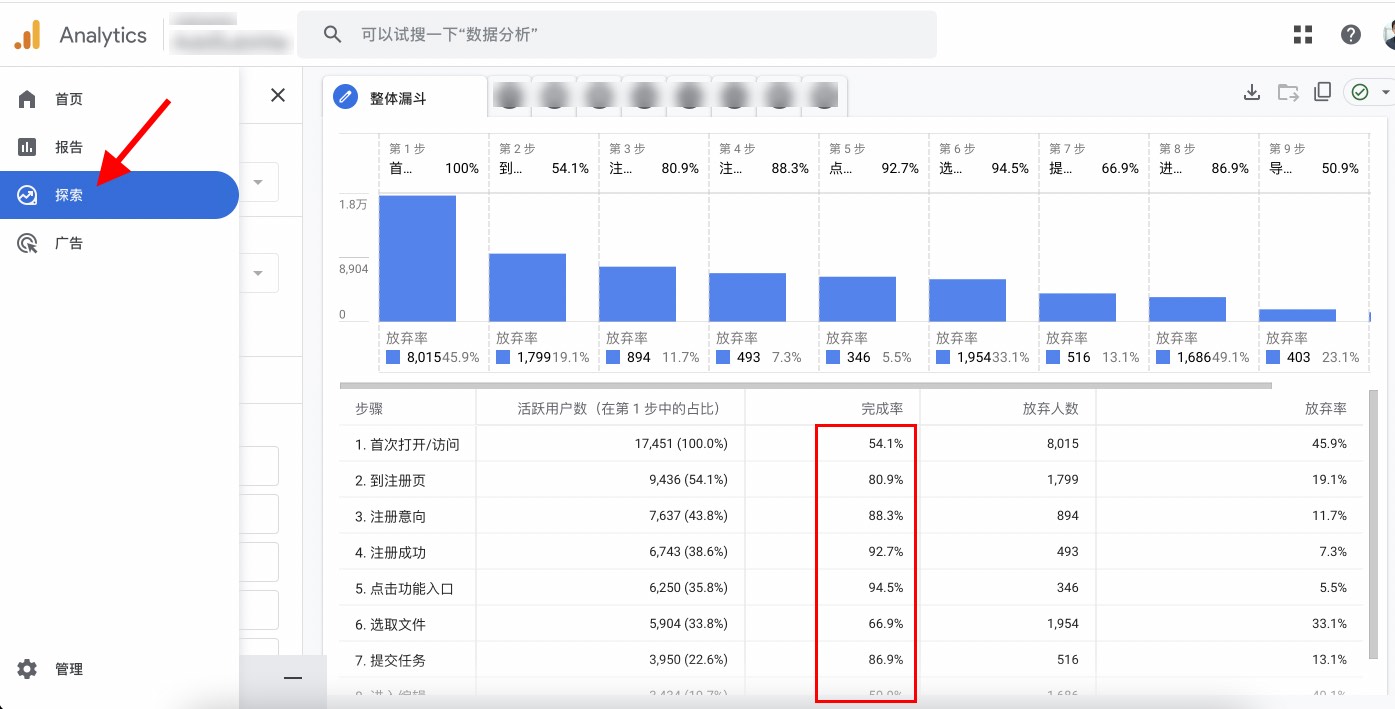Click the 放弃人数 column header

pyautogui.click(x=1050, y=409)
